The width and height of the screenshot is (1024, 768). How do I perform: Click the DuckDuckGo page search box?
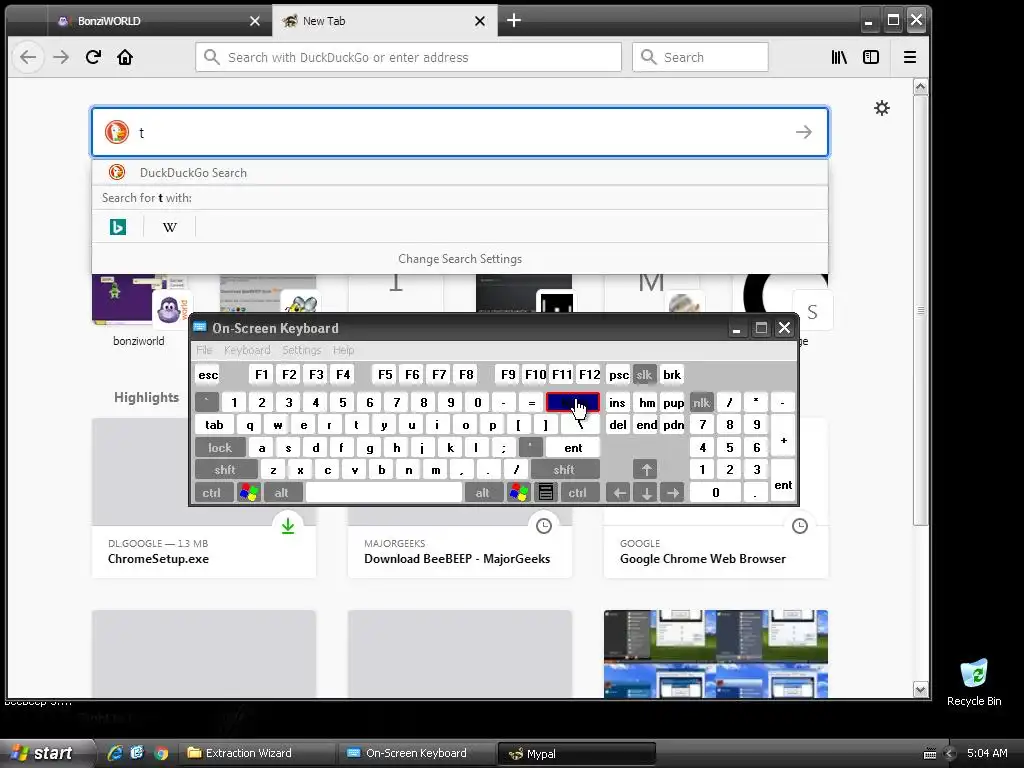[460, 133]
